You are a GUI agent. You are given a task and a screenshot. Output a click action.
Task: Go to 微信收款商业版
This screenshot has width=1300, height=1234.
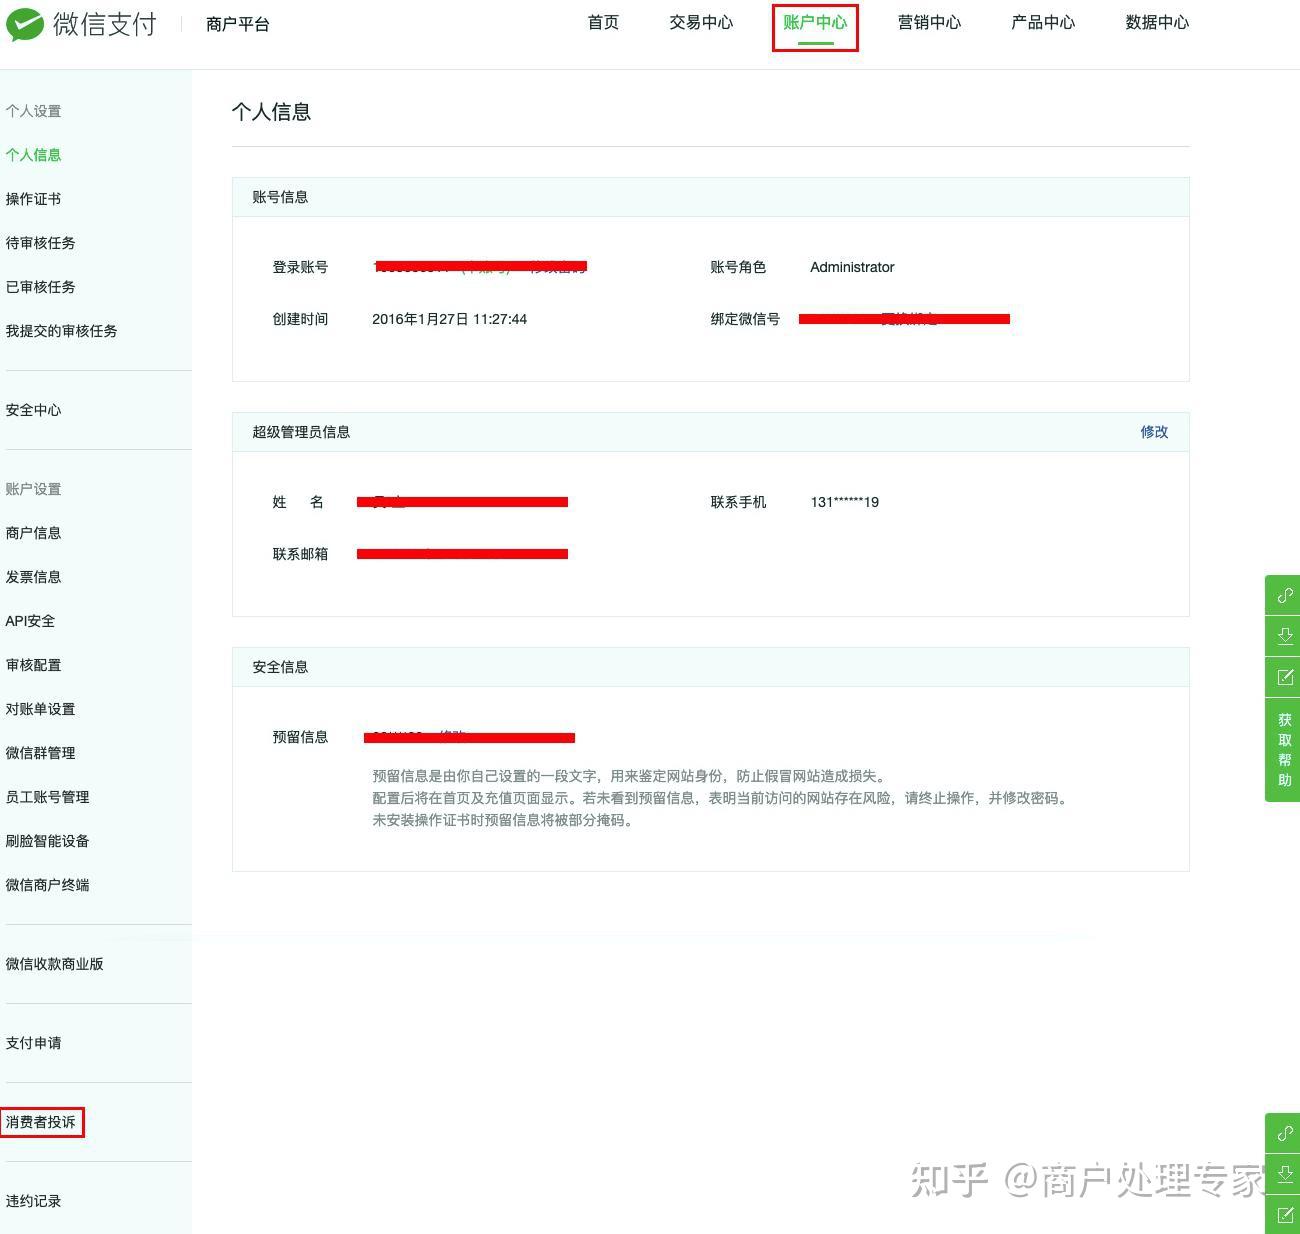tap(54, 964)
